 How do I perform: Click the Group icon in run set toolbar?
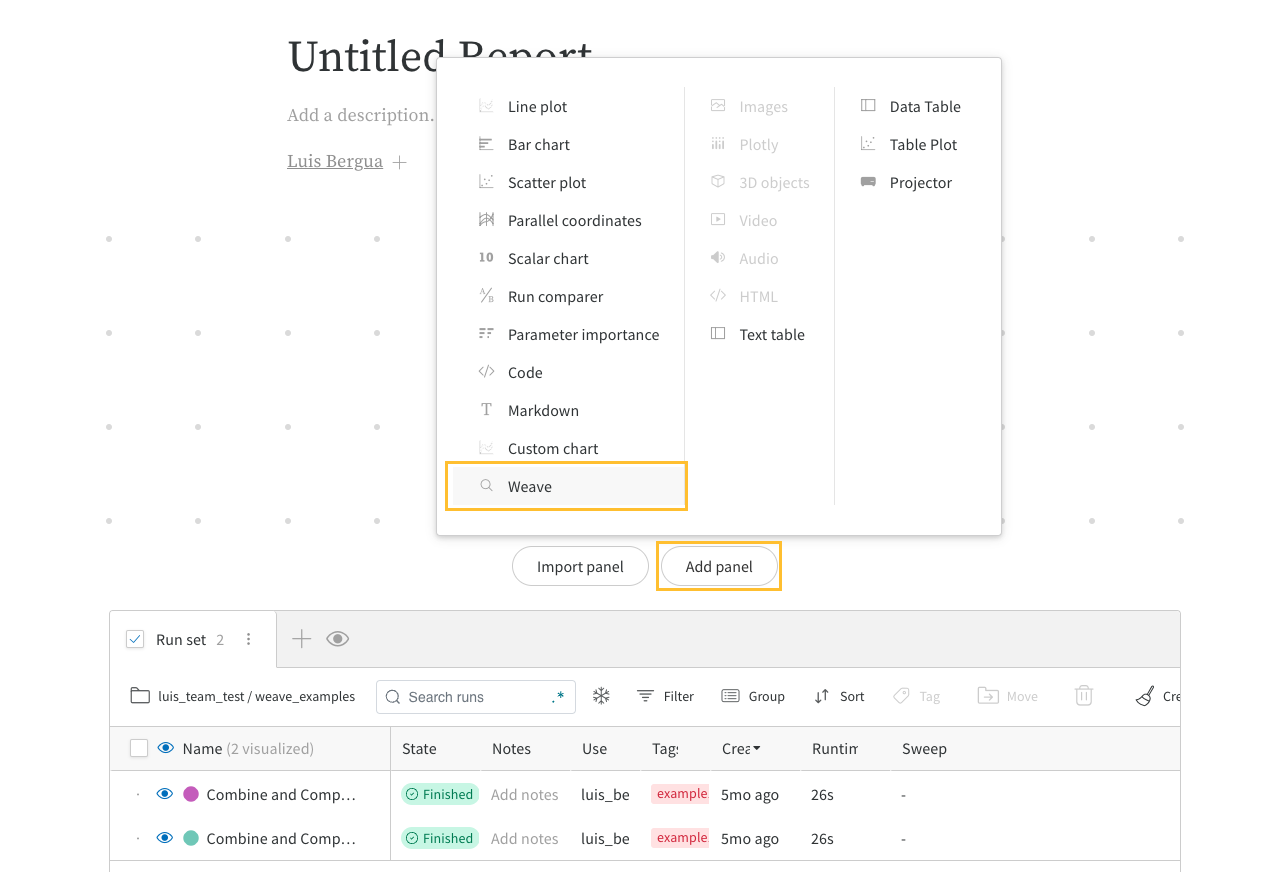(x=730, y=696)
